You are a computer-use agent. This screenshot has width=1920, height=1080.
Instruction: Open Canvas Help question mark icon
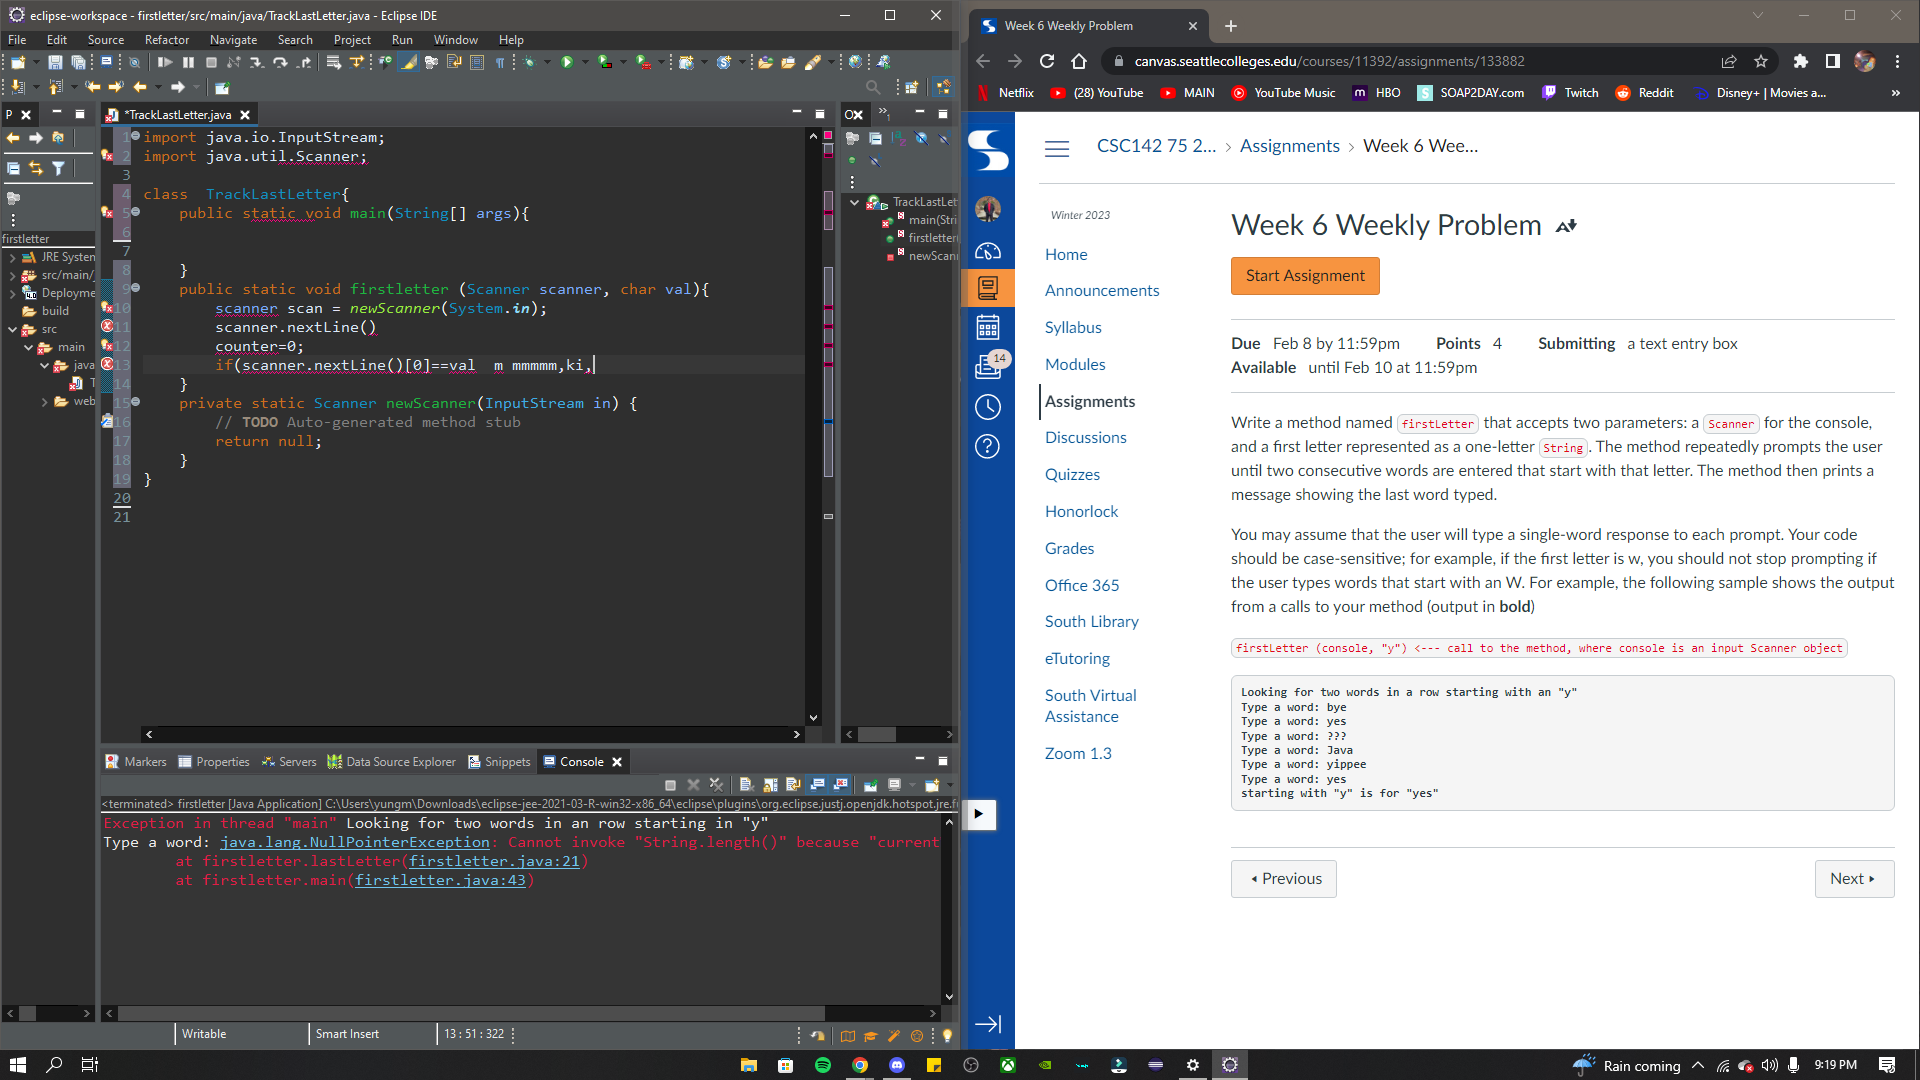(987, 446)
